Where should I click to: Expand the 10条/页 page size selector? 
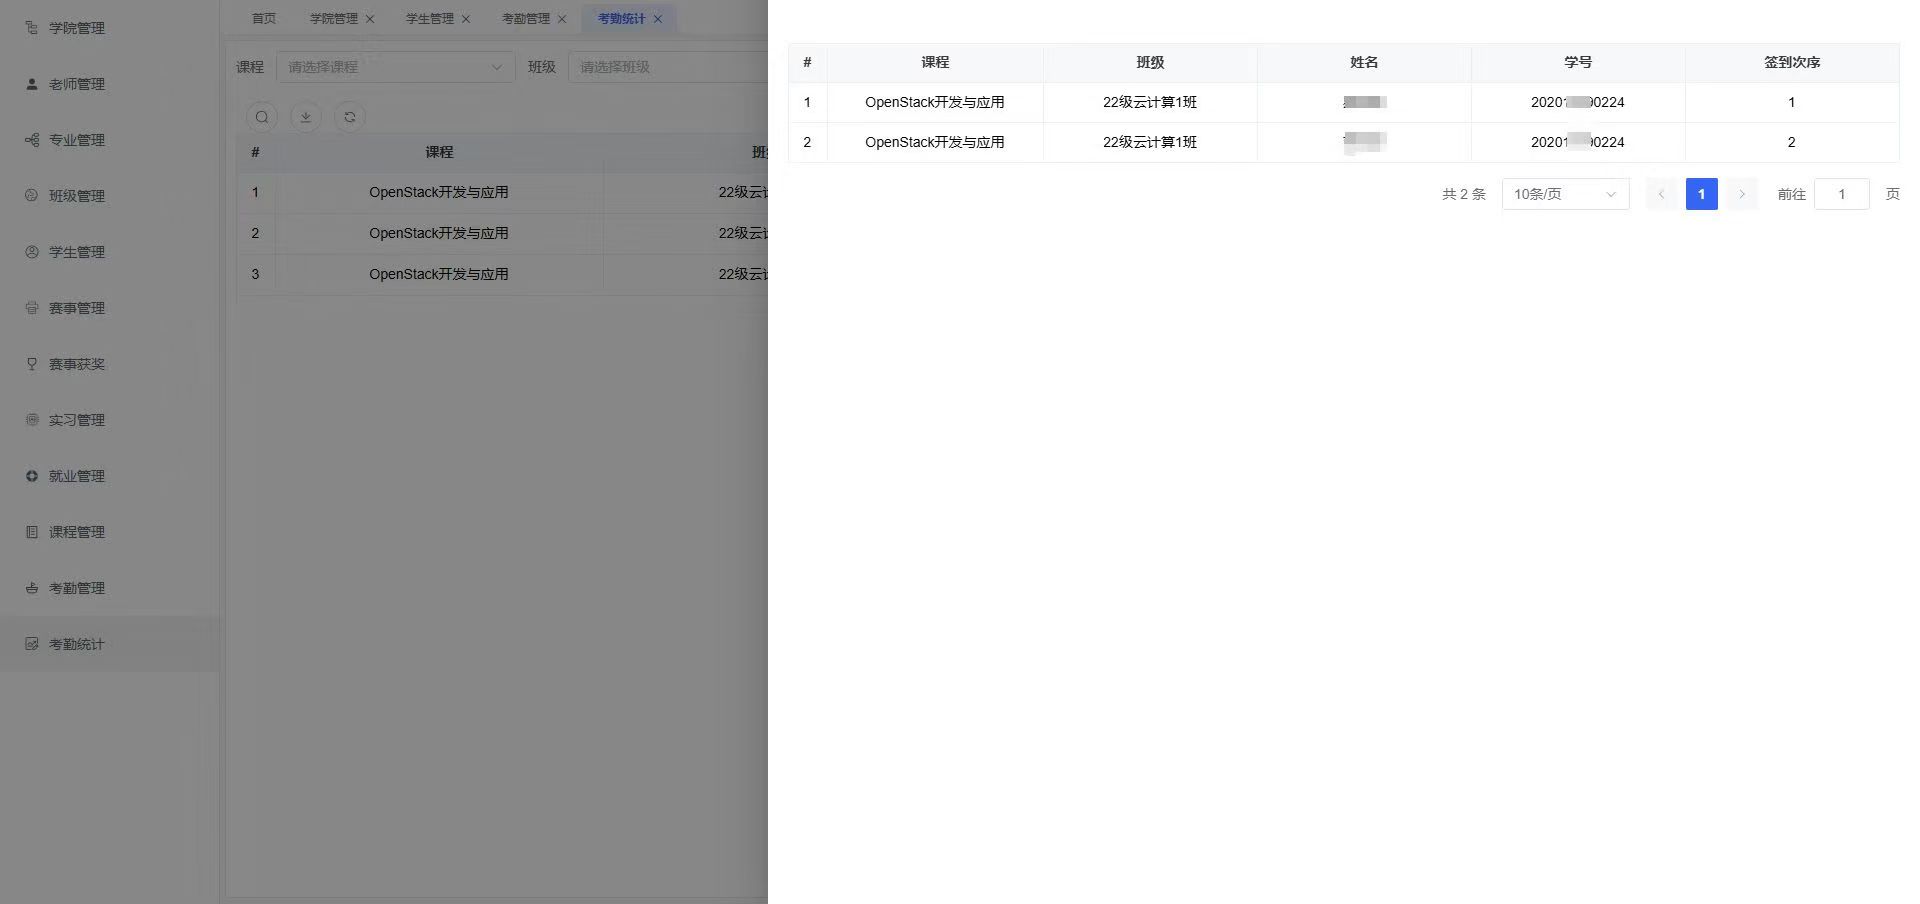(x=1565, y=194)
